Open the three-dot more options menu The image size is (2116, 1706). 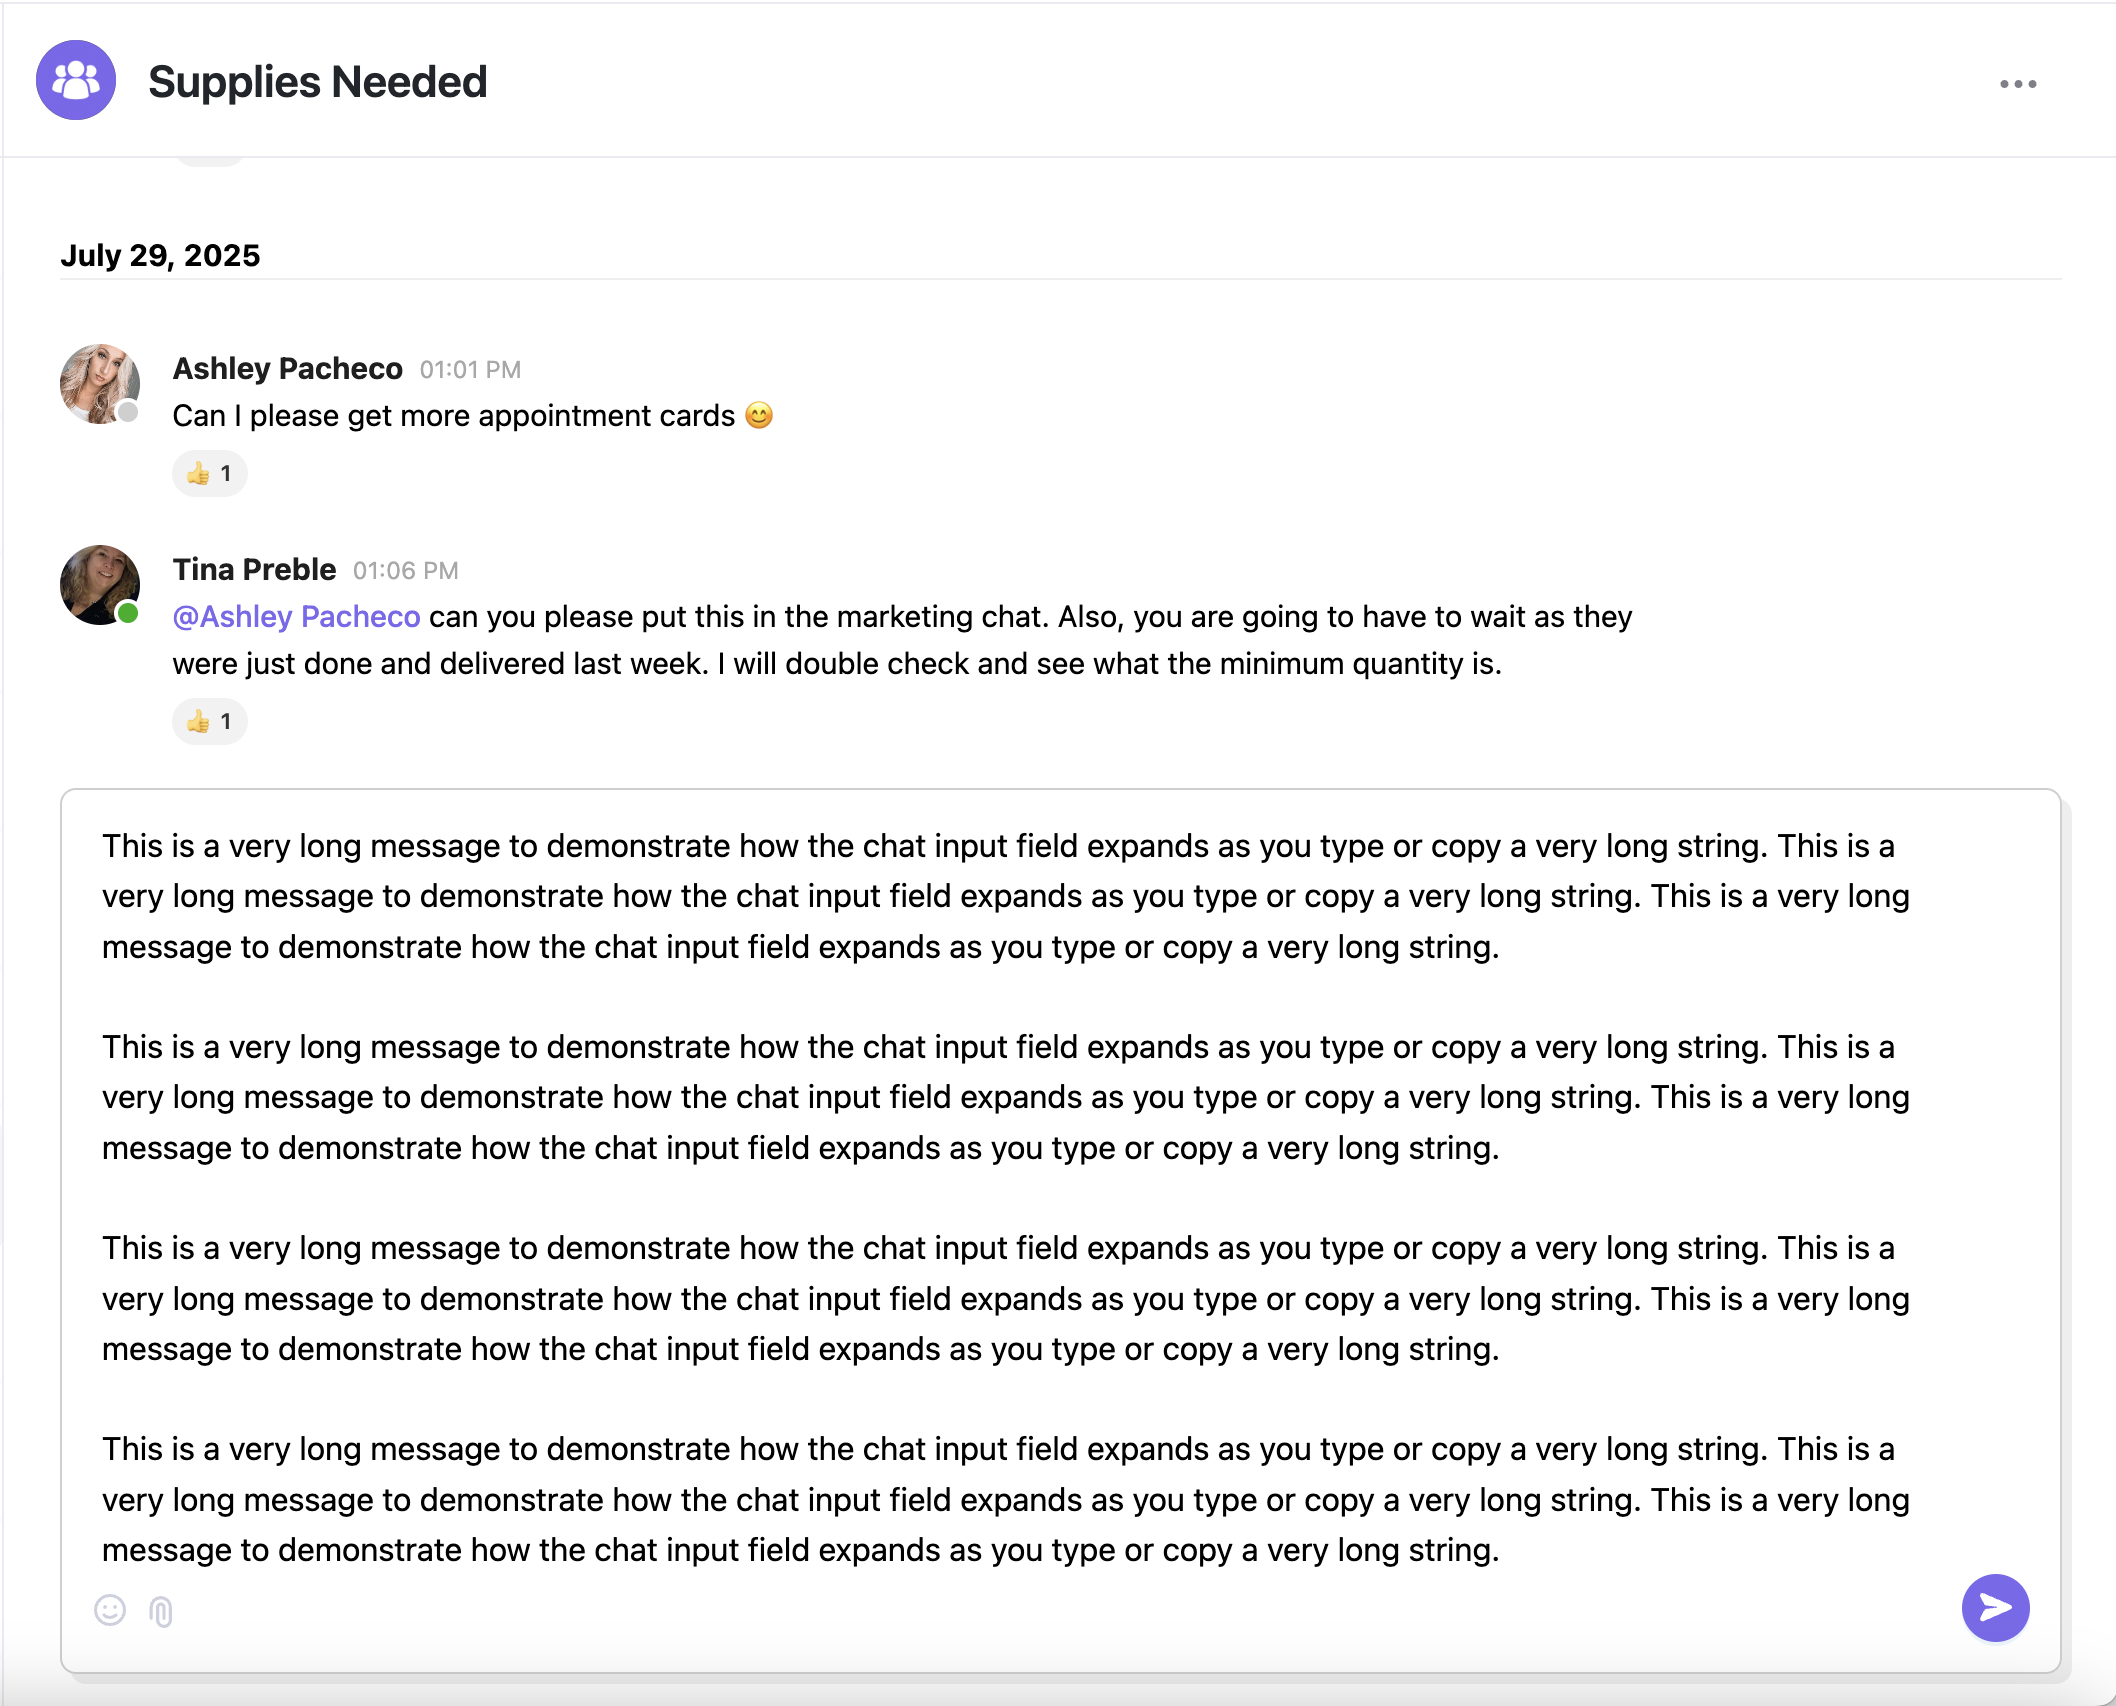pos(2018,84)
